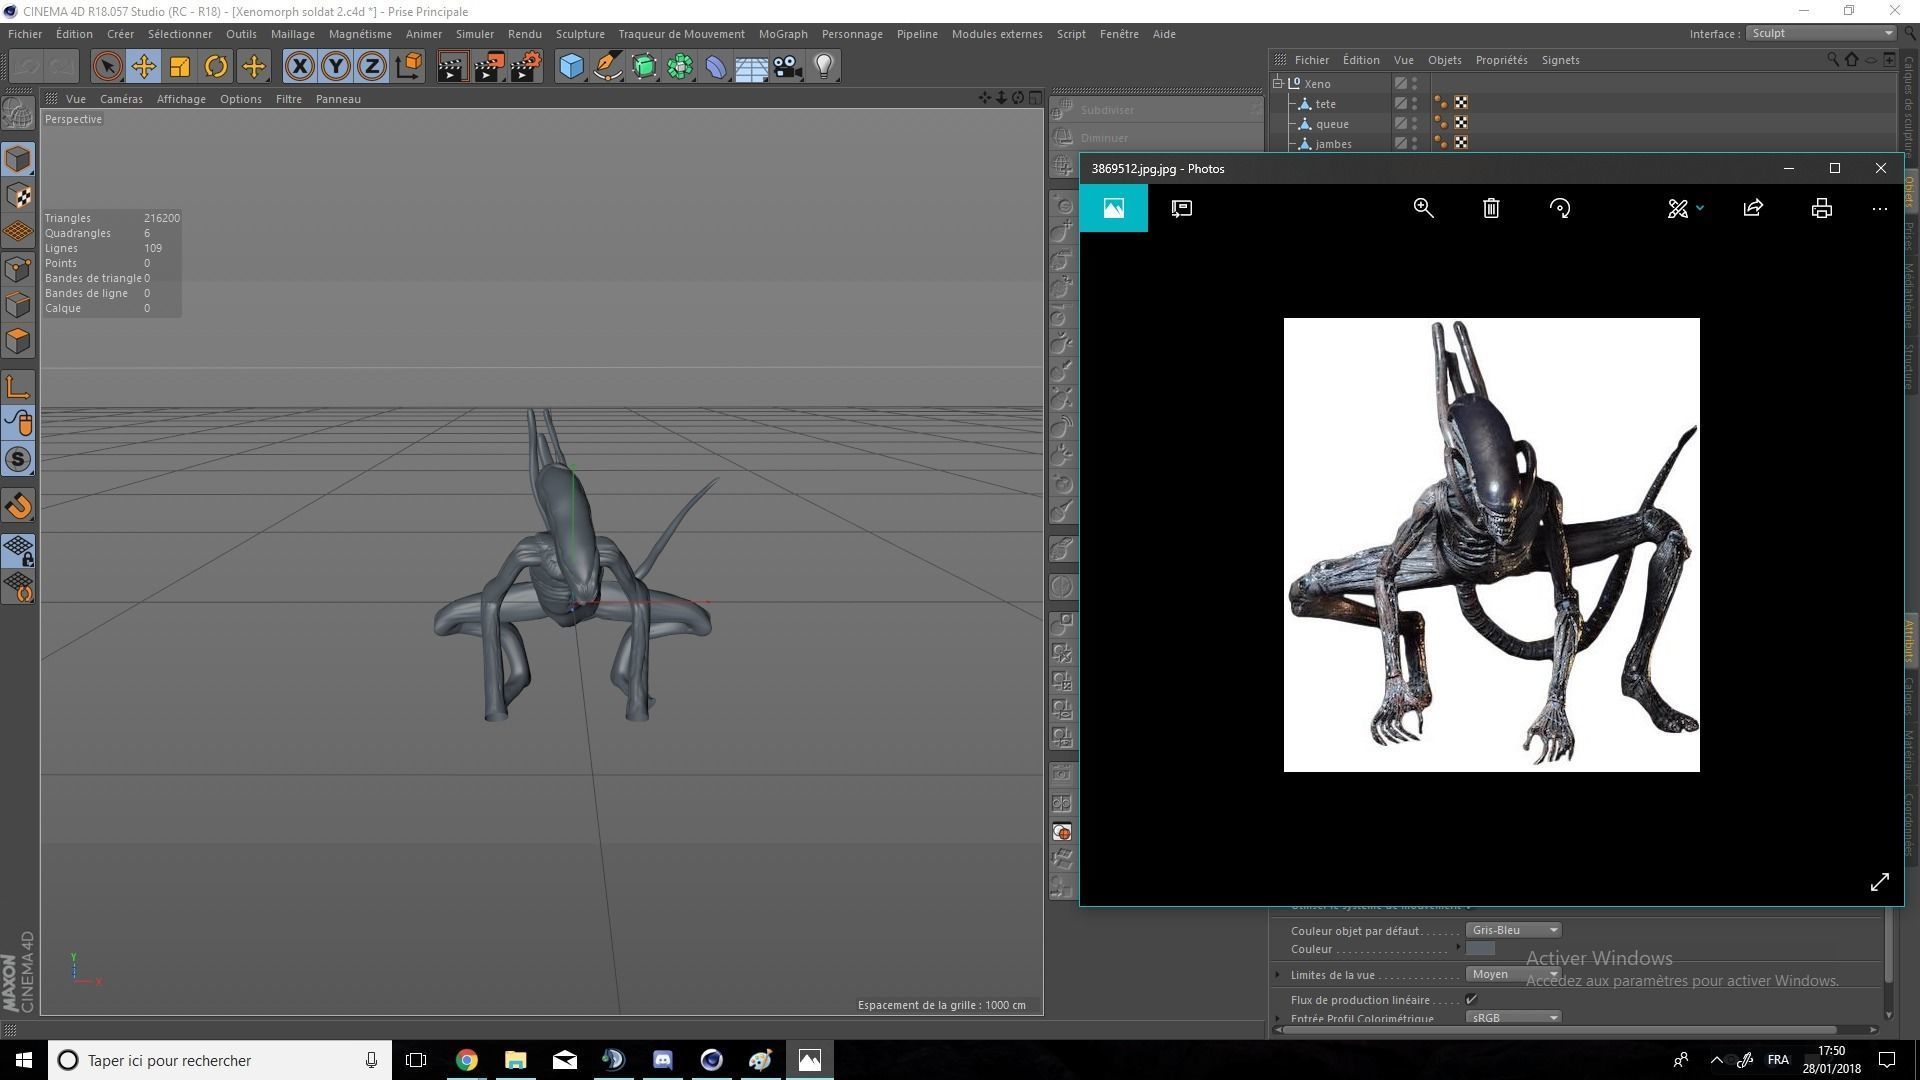Open Windows Start menu

[x=24, y=1060]
